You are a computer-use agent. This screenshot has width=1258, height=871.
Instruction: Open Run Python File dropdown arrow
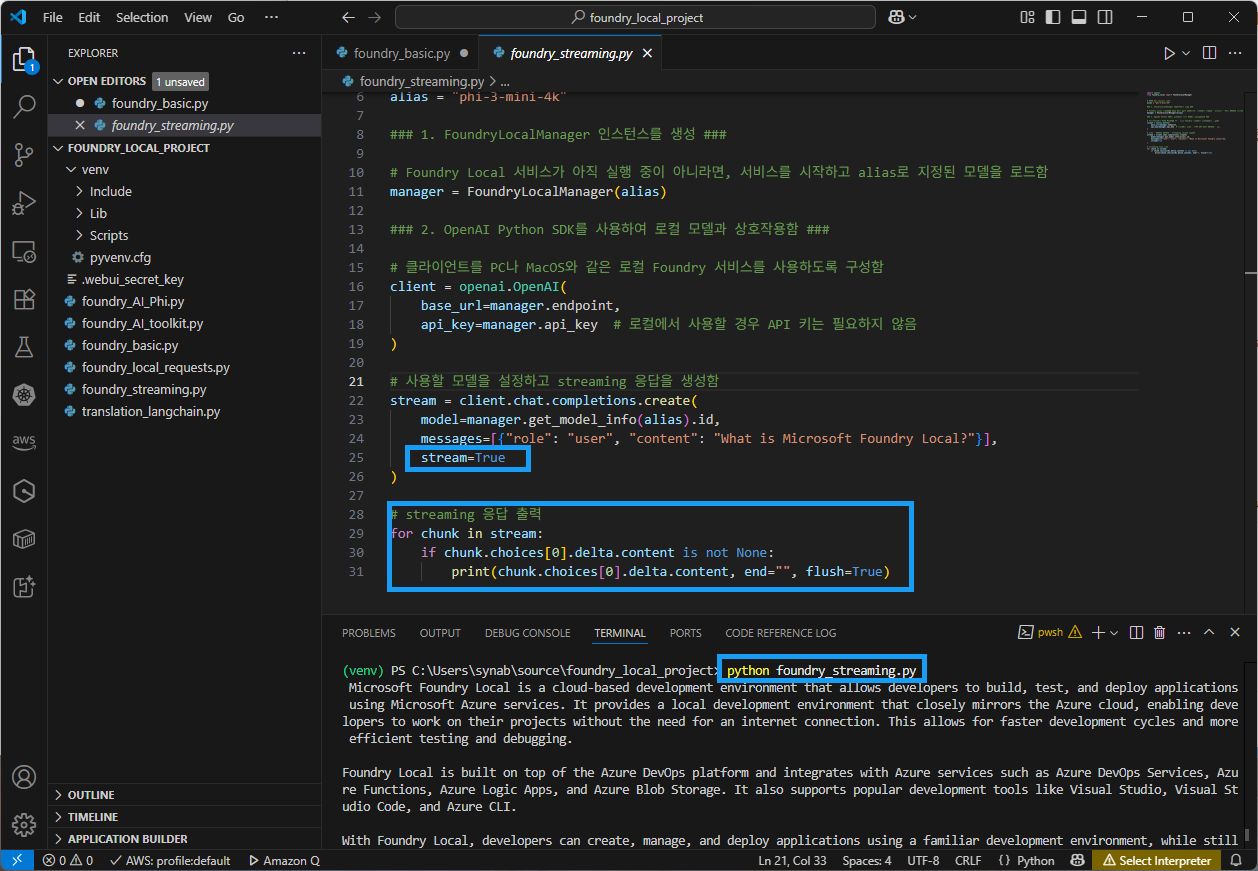coord(1186,53)
